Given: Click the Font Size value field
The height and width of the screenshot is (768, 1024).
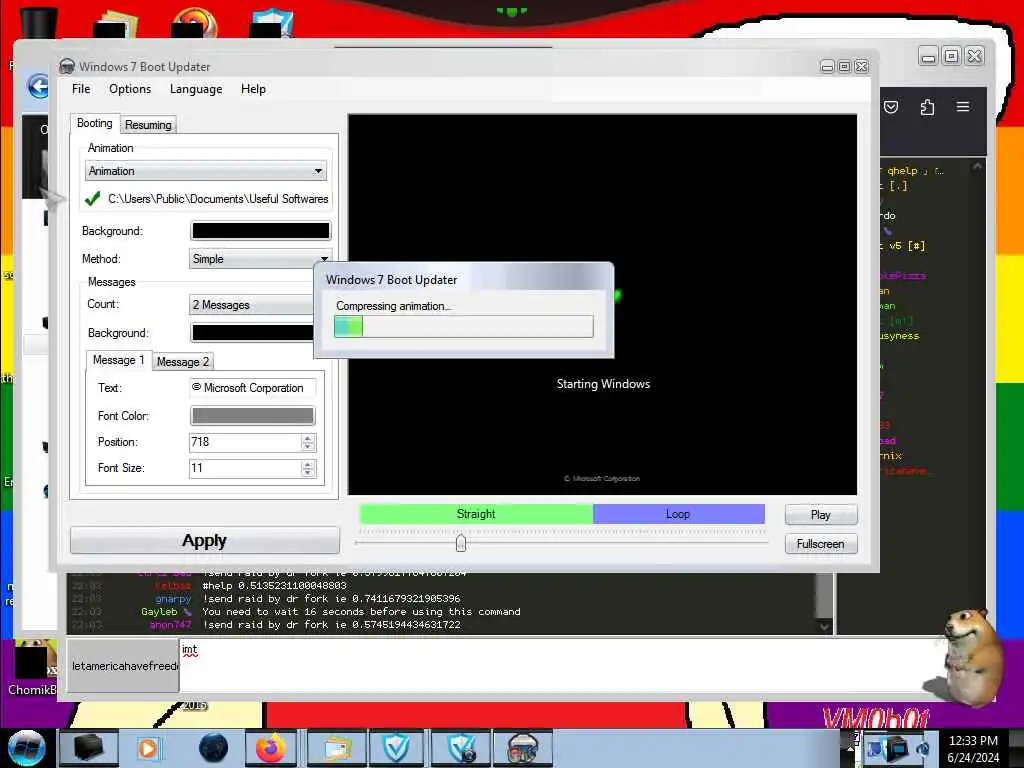Looking at the screenshot, I should point(246,468).
